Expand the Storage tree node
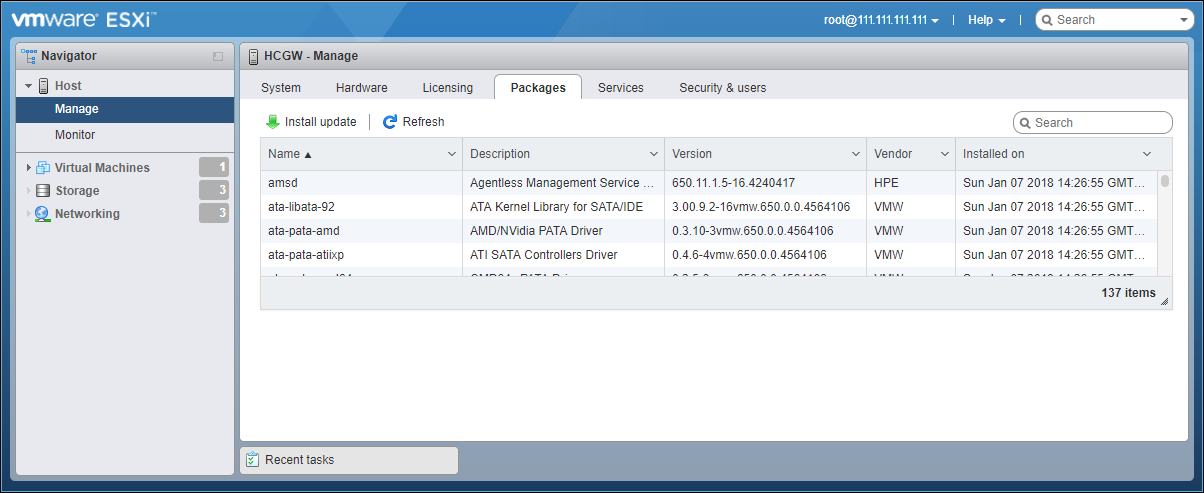The image size is (1204, 493). (x=29, y=191)
